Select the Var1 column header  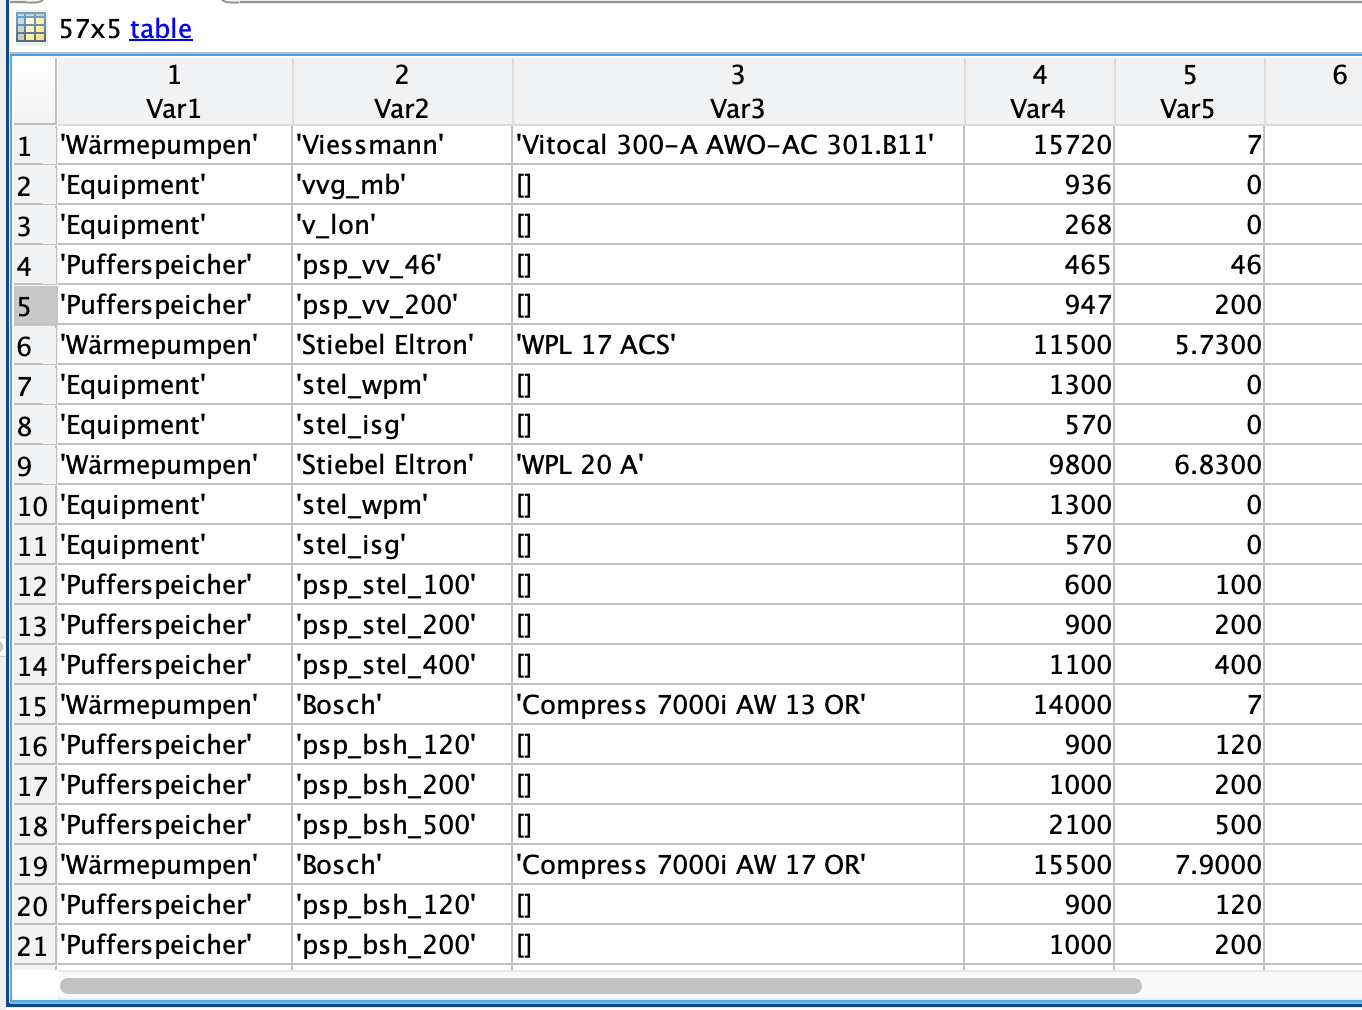174,92
